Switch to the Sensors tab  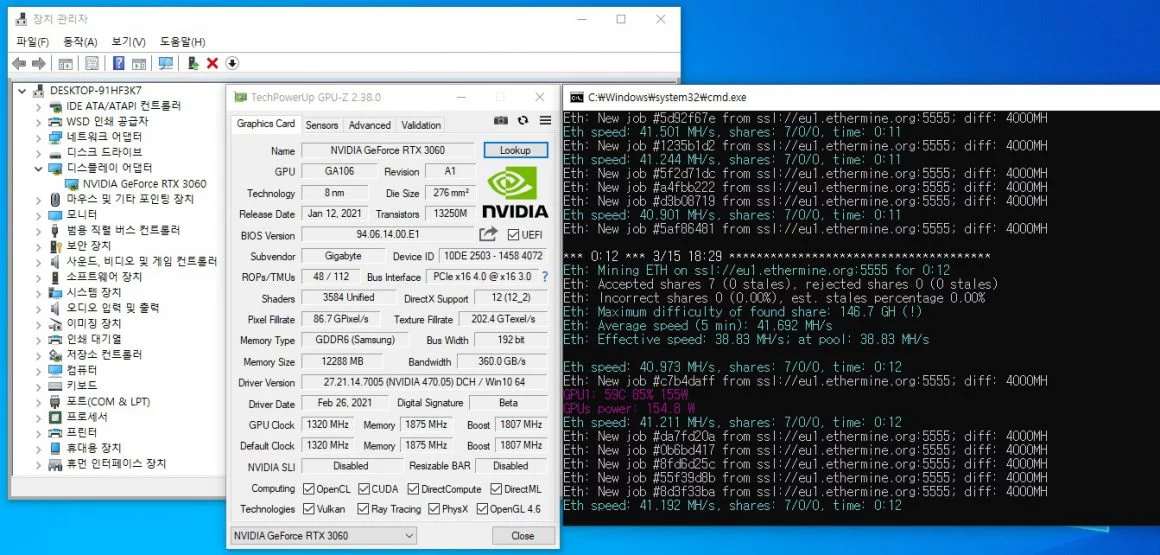[x=322, y=125]
